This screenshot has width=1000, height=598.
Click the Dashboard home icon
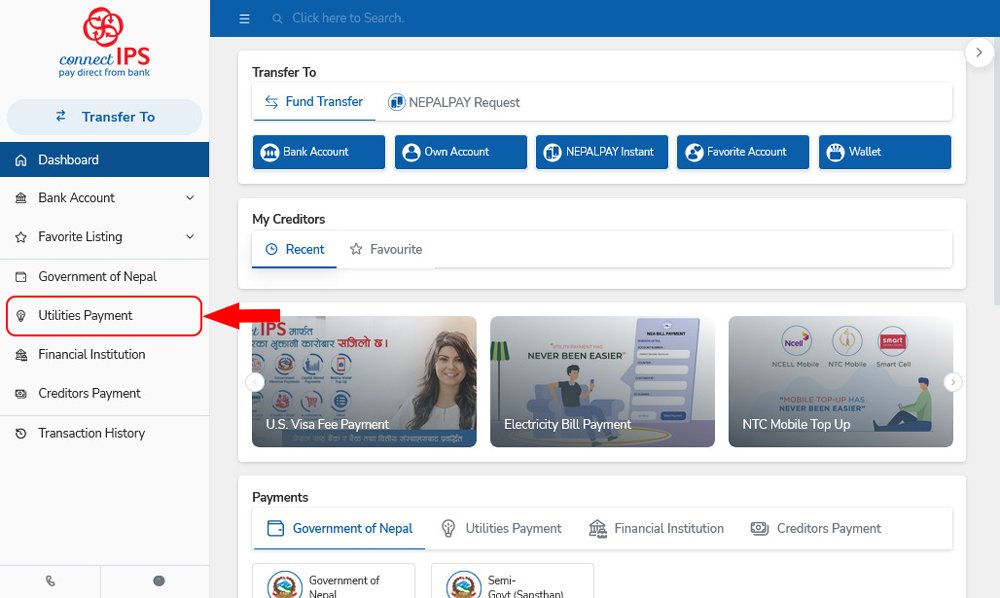coord(21,160)
